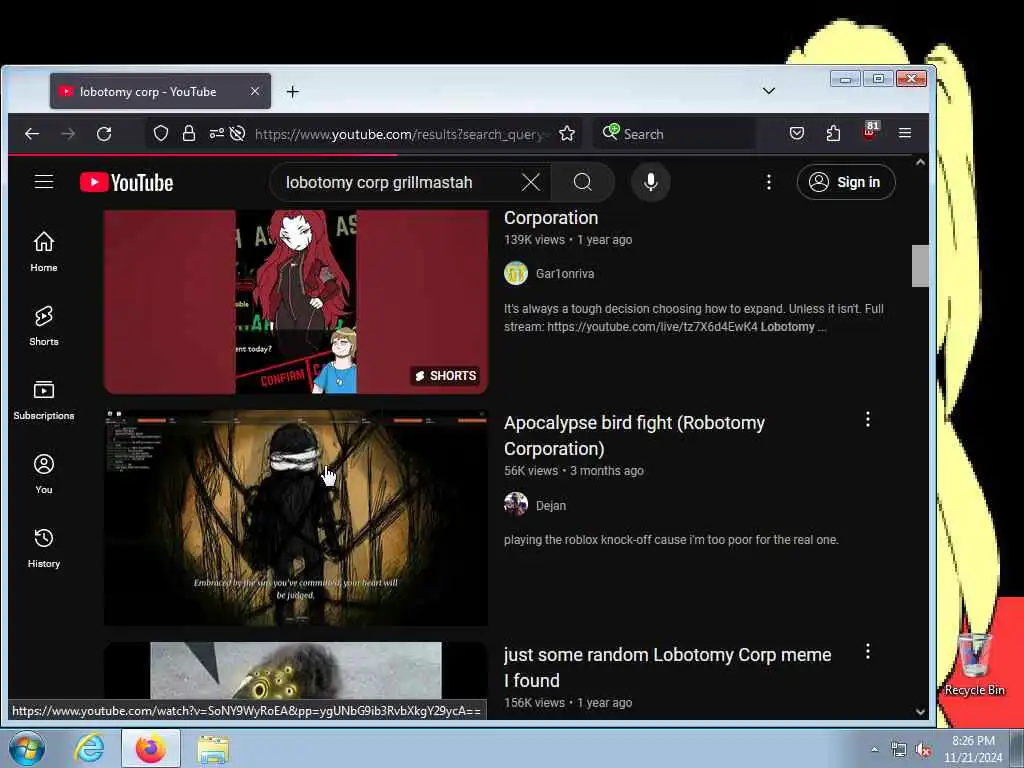
Task: Select the lobotomy corp - YouTube tab
Action: tap(160, 91)
